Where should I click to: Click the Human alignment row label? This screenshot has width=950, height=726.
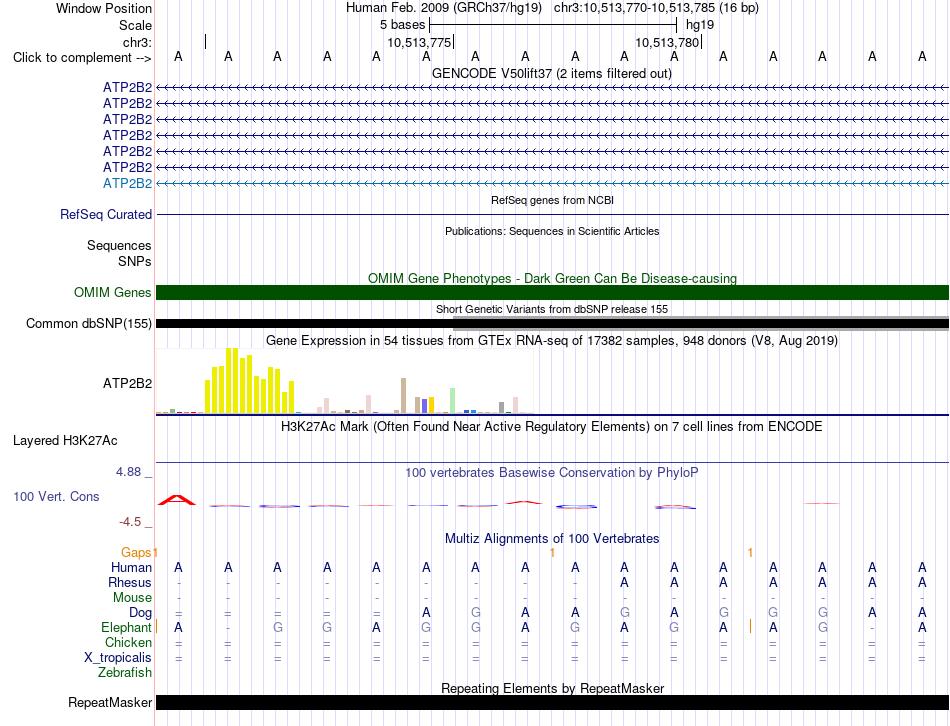coord(131,567)
